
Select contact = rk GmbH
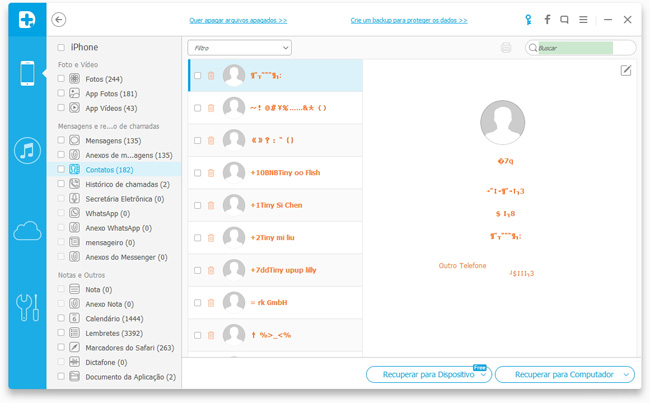pyautogui.click(x=275, y=303)
